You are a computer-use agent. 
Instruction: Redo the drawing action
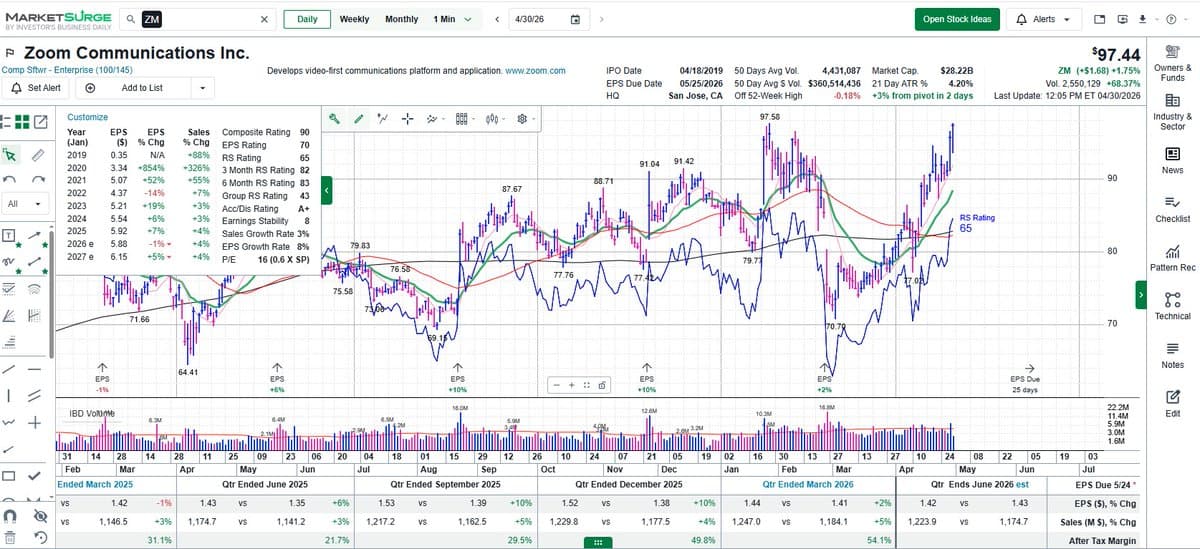(x=36, y=180)
